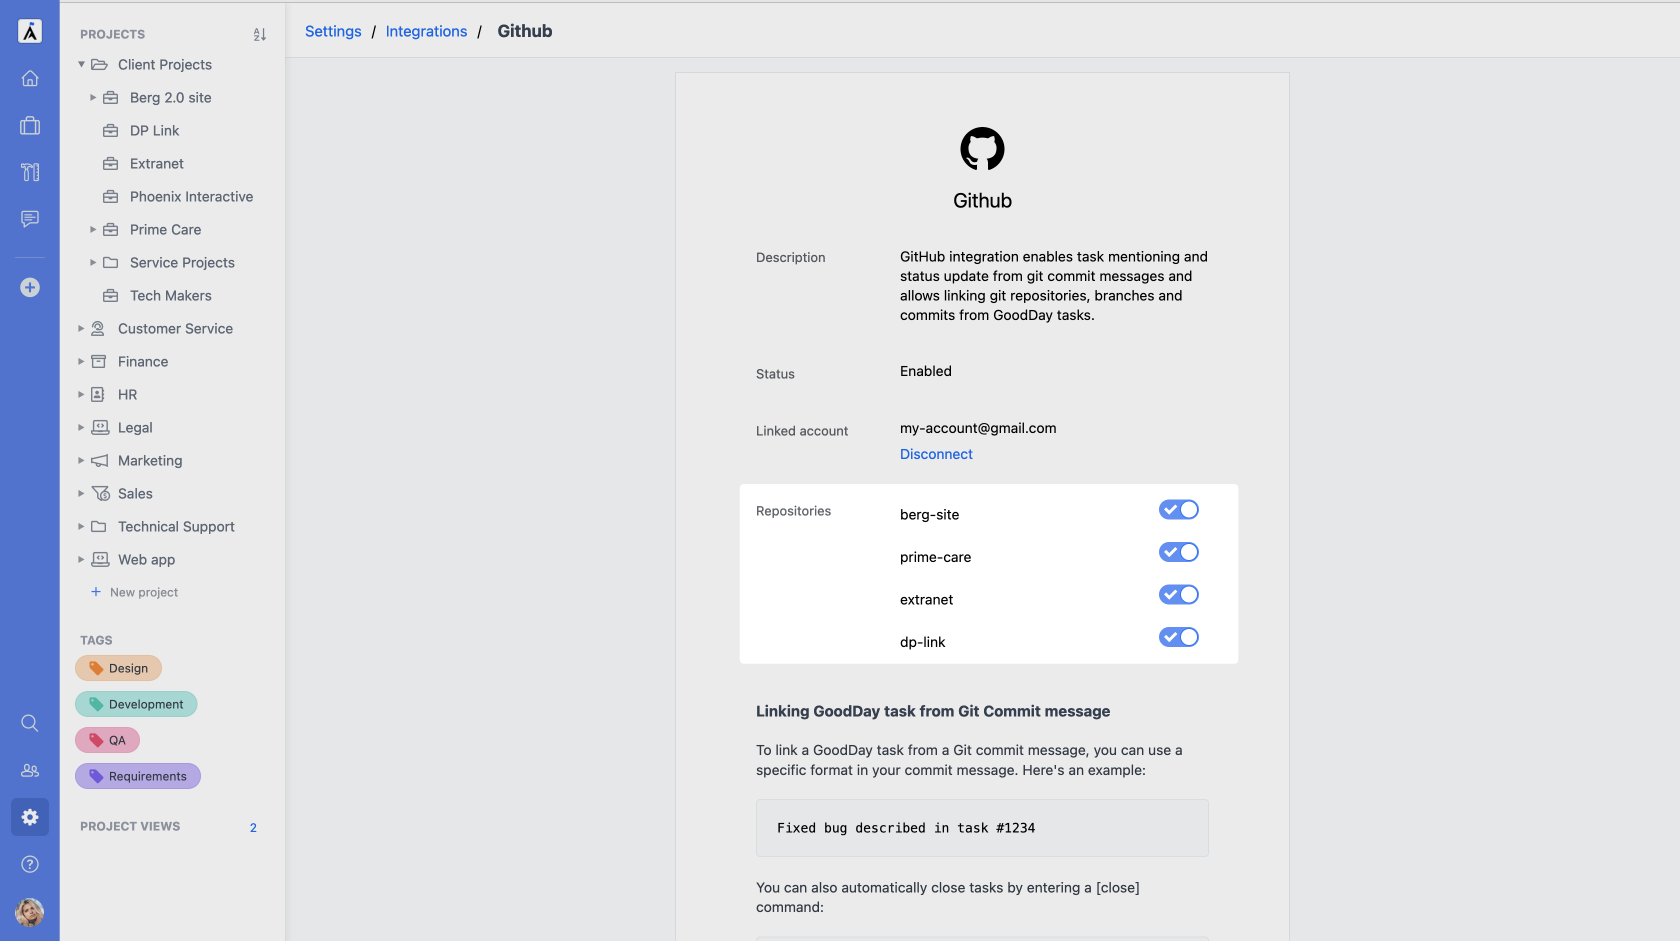Image resolution: width=1680 pixels, height=941 pixels.
Task: Click the DP Link briefcase icon
Action: click(x=111, y=130)
